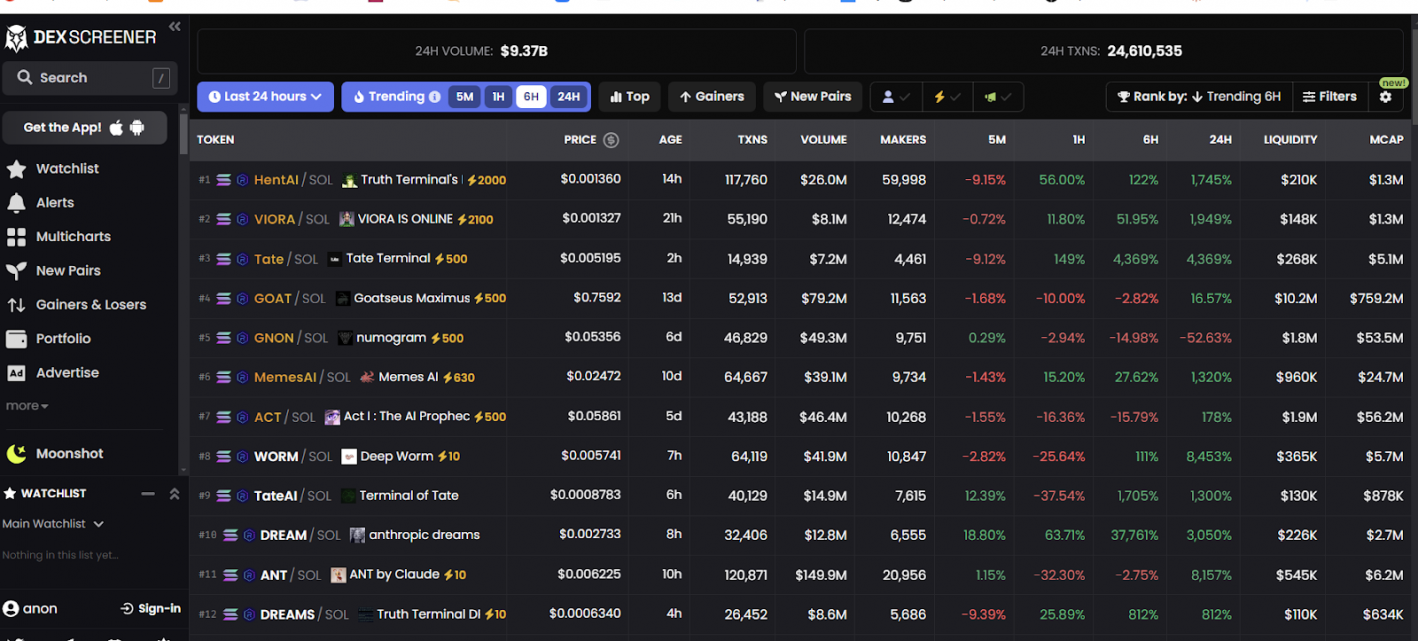Screen dimensions: 1418x641
Task: Open the Last 24 hours dropdown
Action: 265,97
